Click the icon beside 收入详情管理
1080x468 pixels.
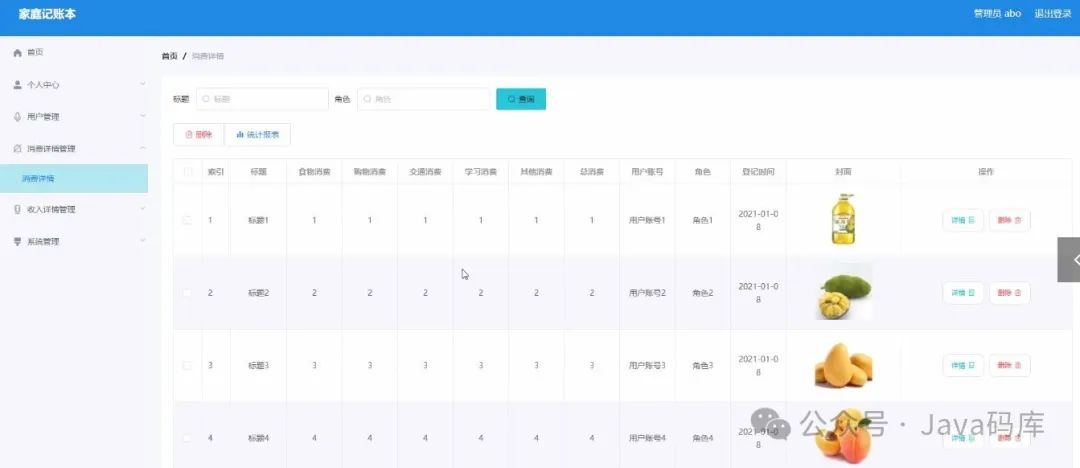click(18, 210)
